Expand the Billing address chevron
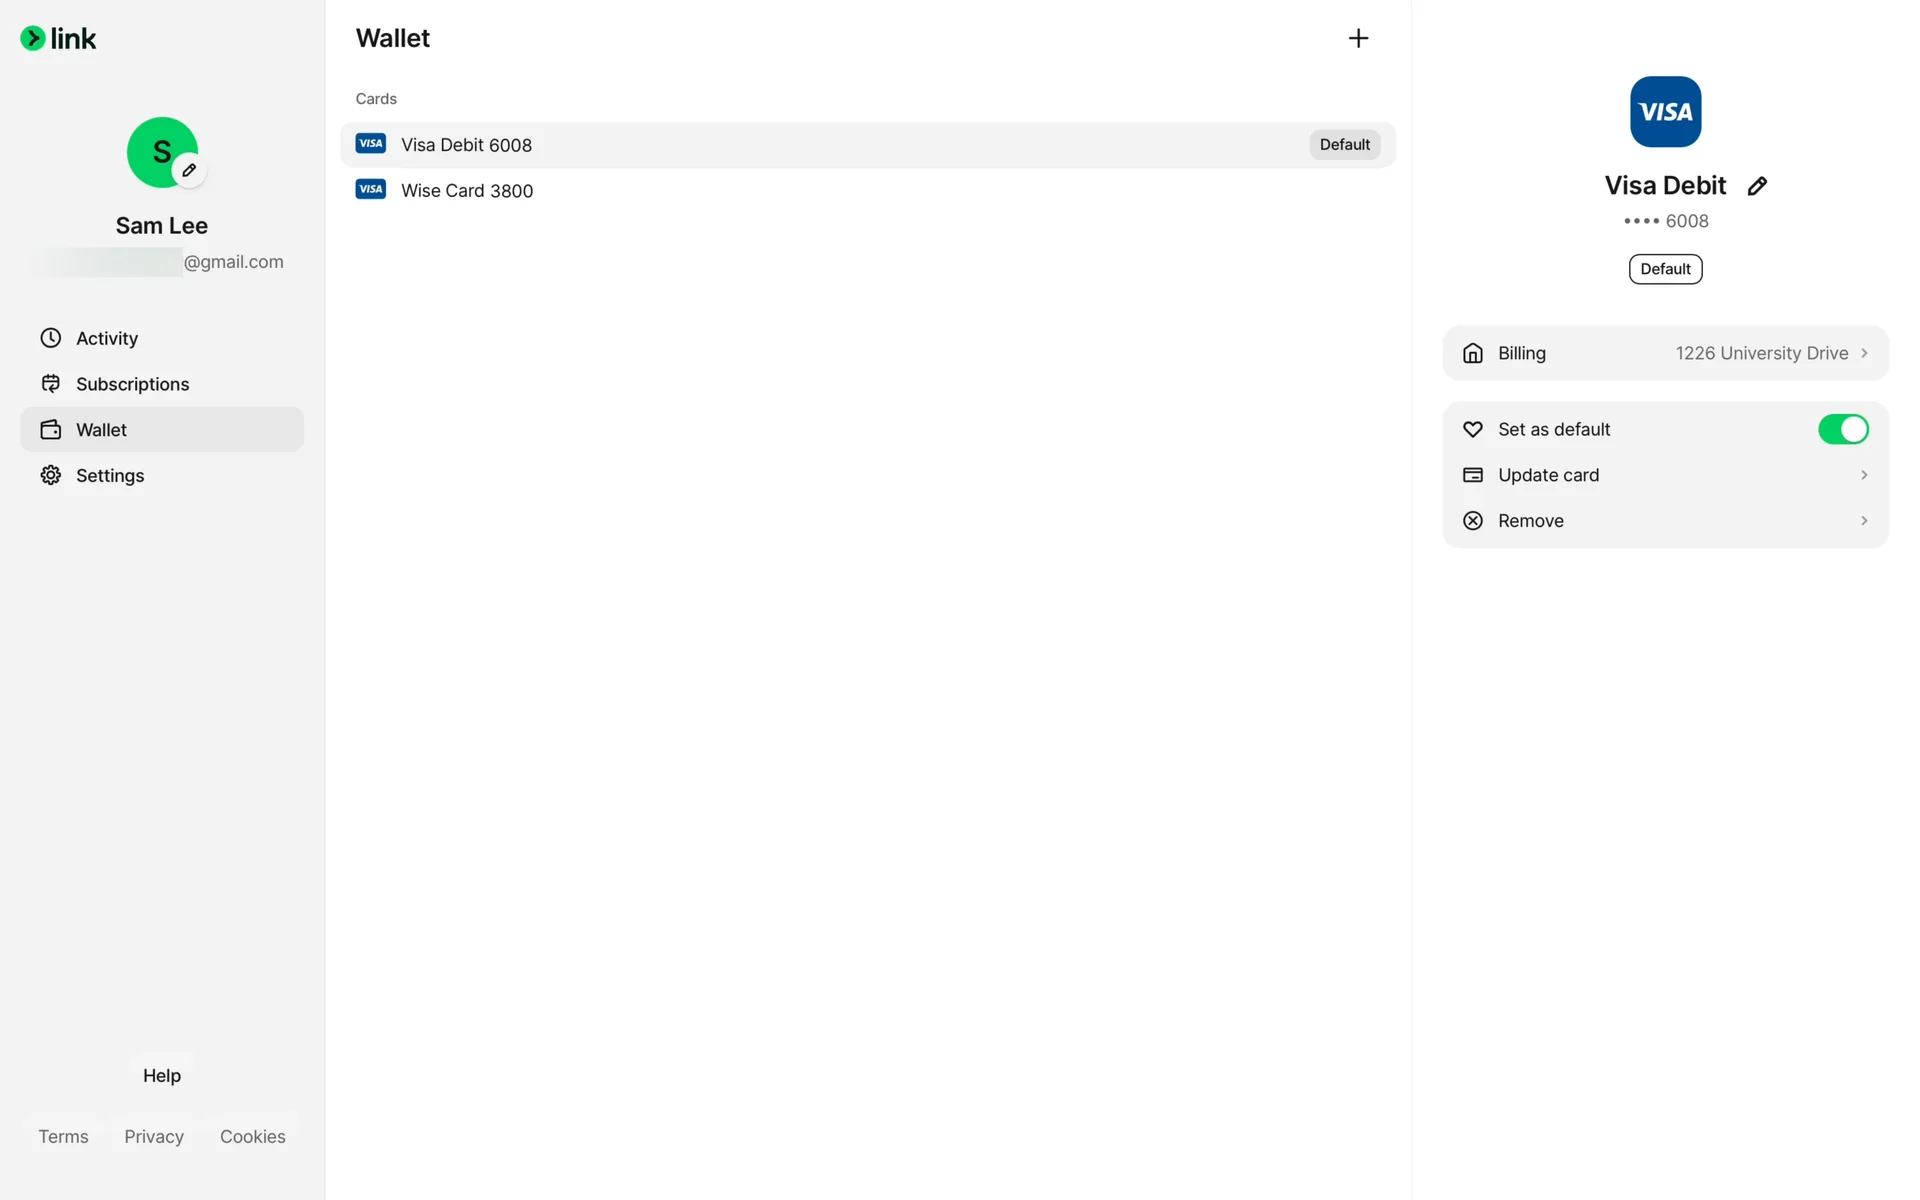 click(1864, 353)
